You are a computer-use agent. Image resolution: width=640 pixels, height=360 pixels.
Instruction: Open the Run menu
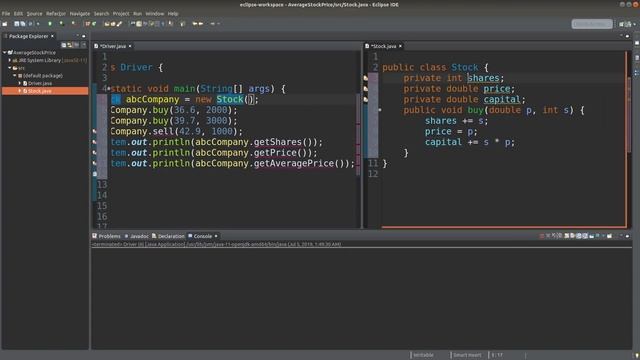point(138,13)
